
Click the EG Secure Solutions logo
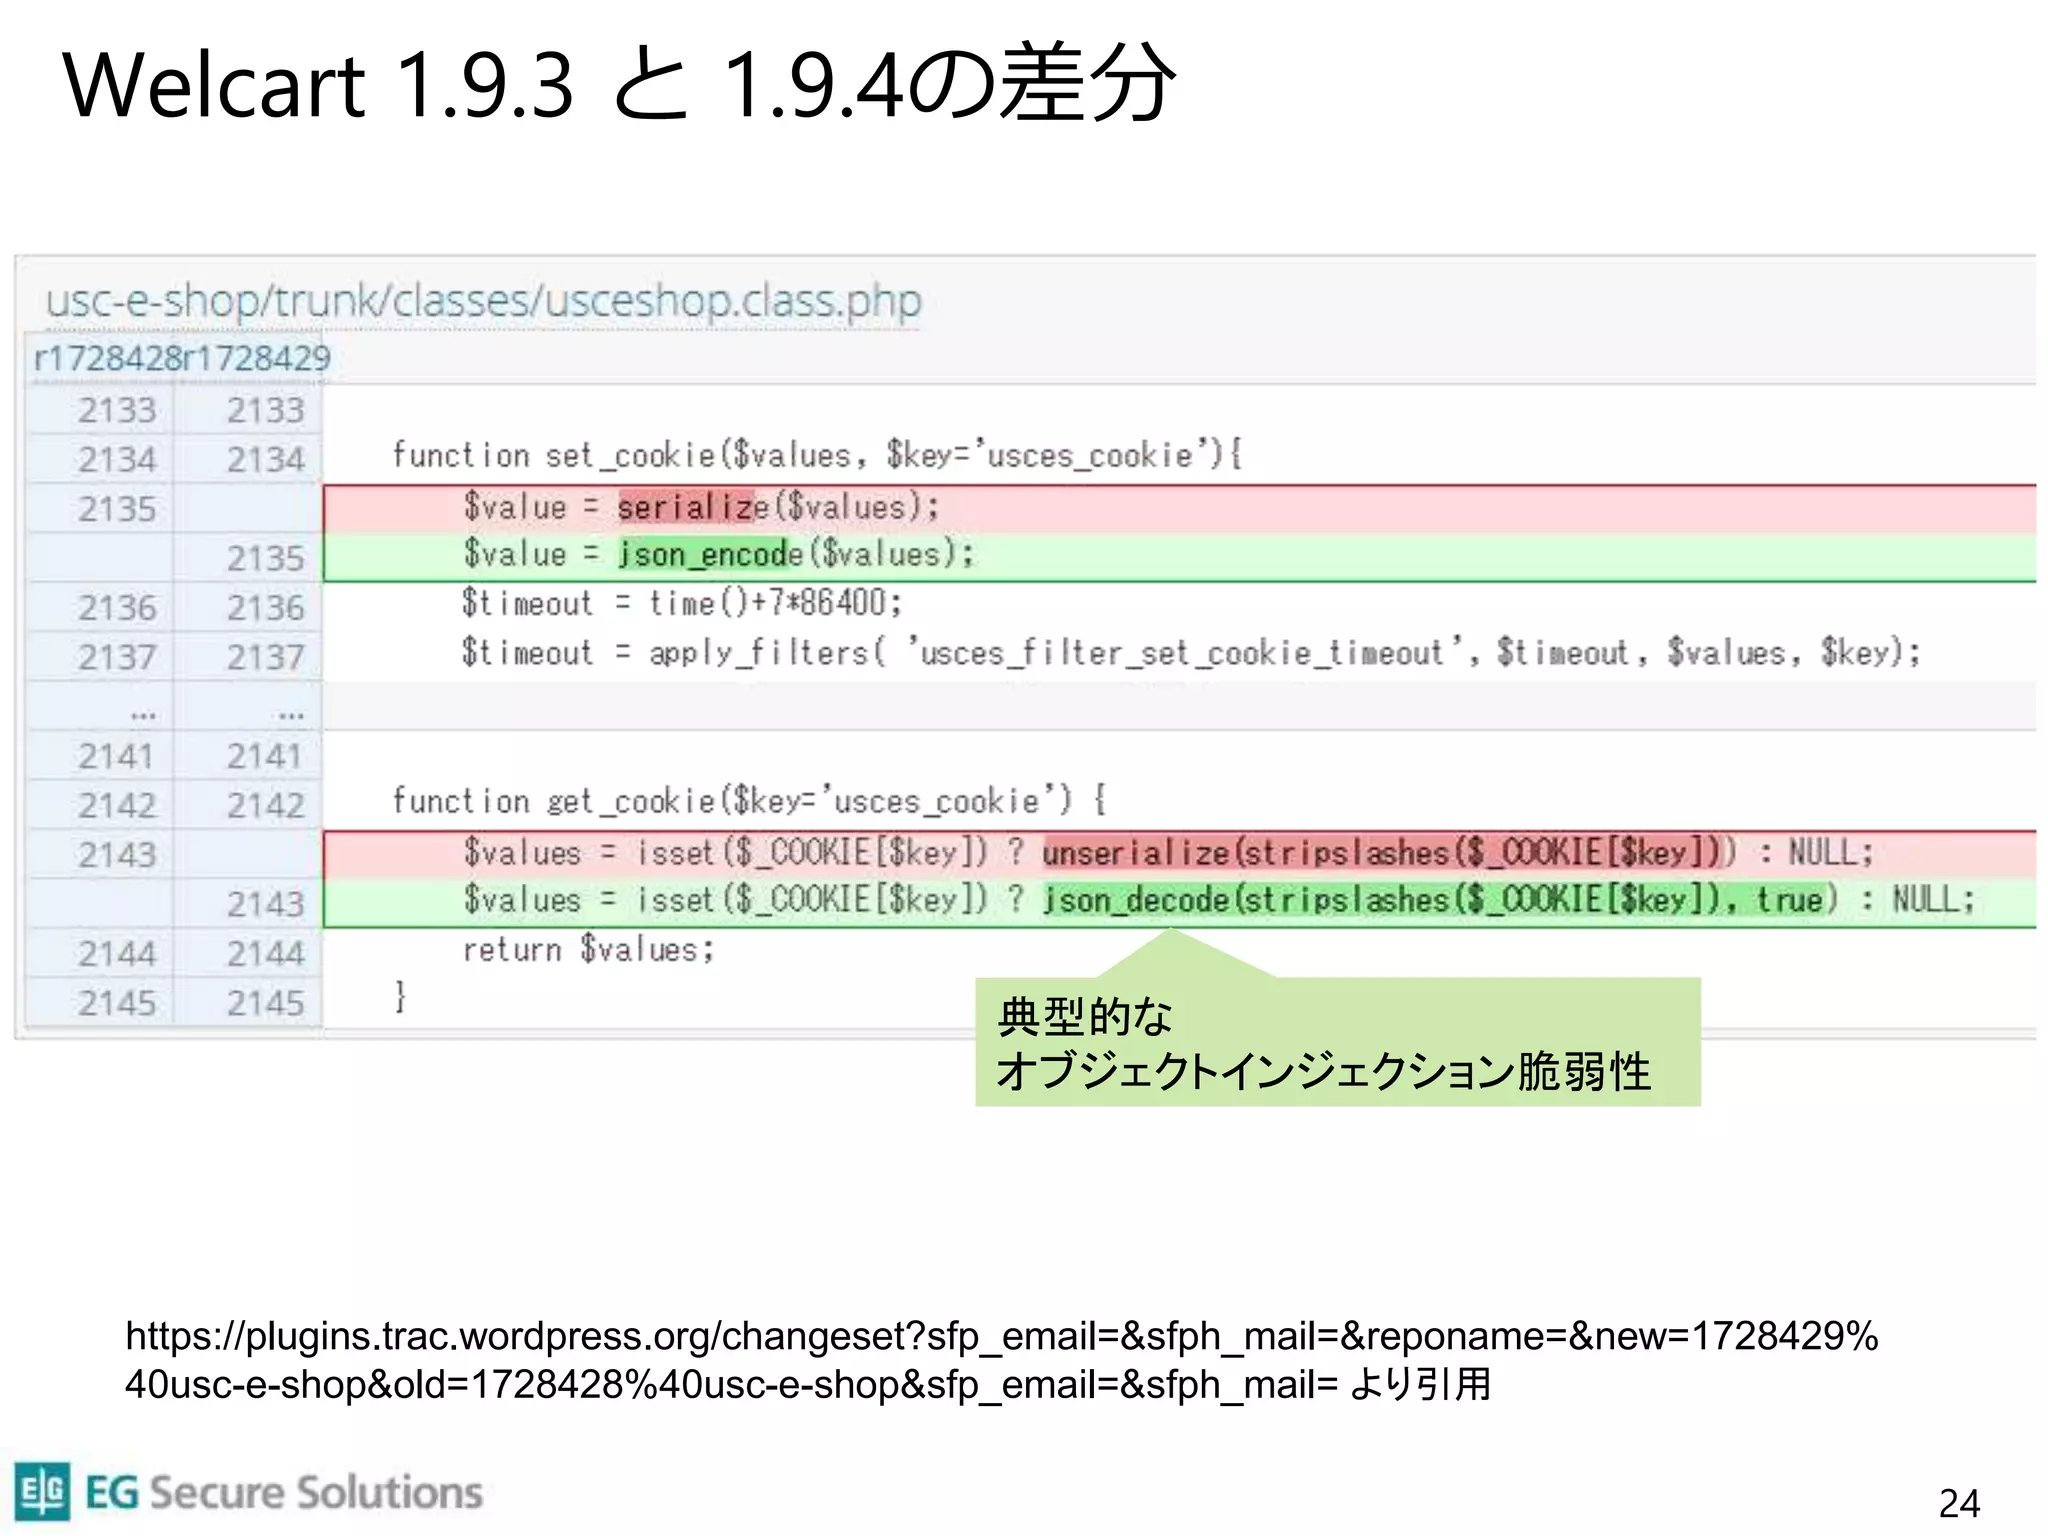click(248, 1491)
